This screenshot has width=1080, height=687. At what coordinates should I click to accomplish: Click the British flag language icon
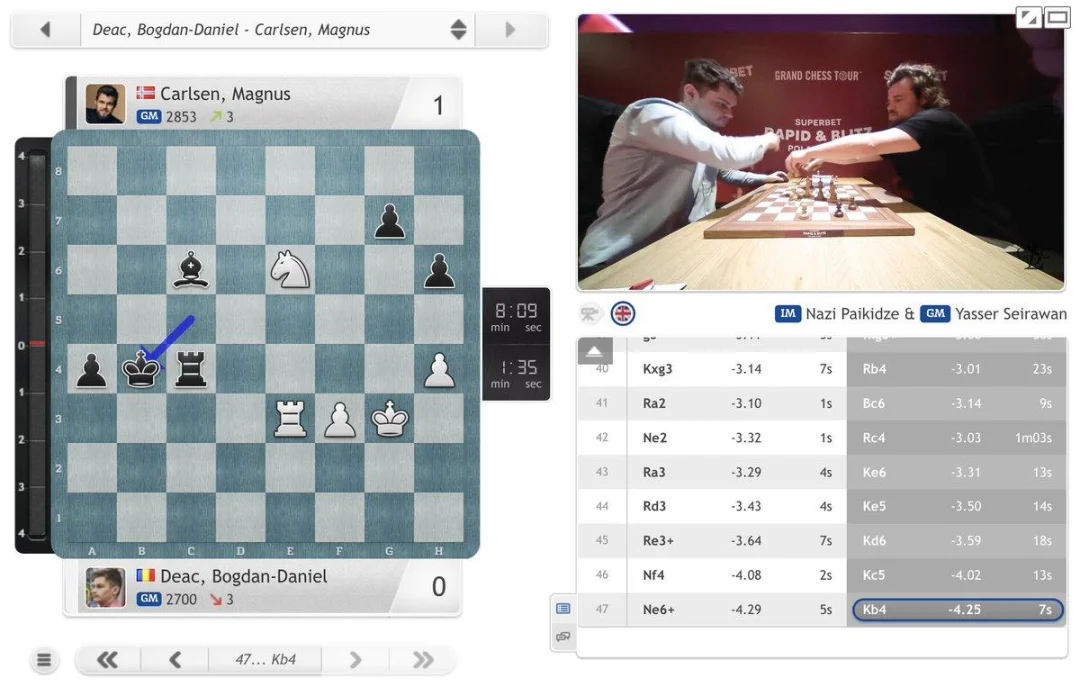[623, 314]
